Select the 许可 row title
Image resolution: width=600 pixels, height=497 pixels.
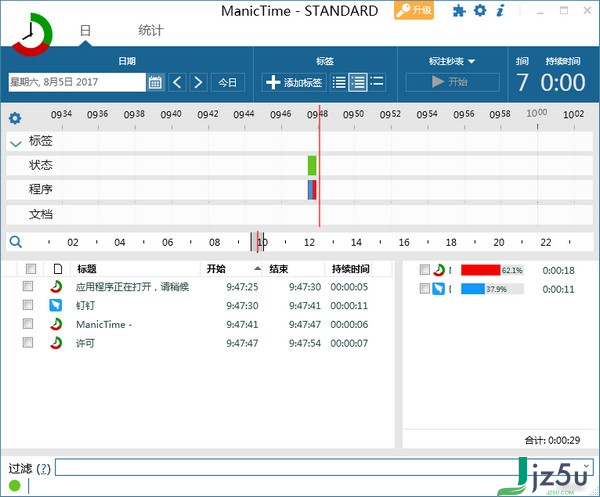[85, 343]
